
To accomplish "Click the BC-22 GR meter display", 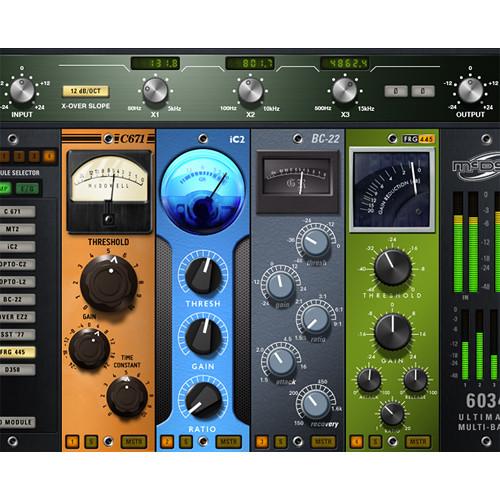I will coord(297,181).
